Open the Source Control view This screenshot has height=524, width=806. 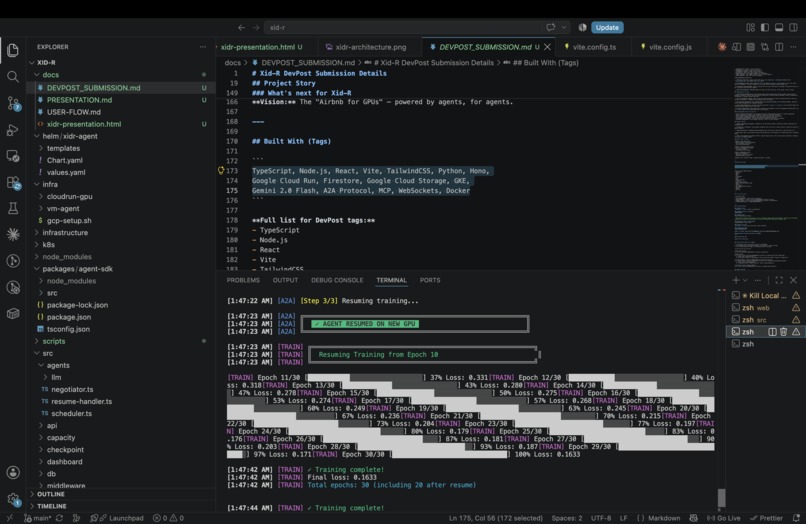click(13, 103)
